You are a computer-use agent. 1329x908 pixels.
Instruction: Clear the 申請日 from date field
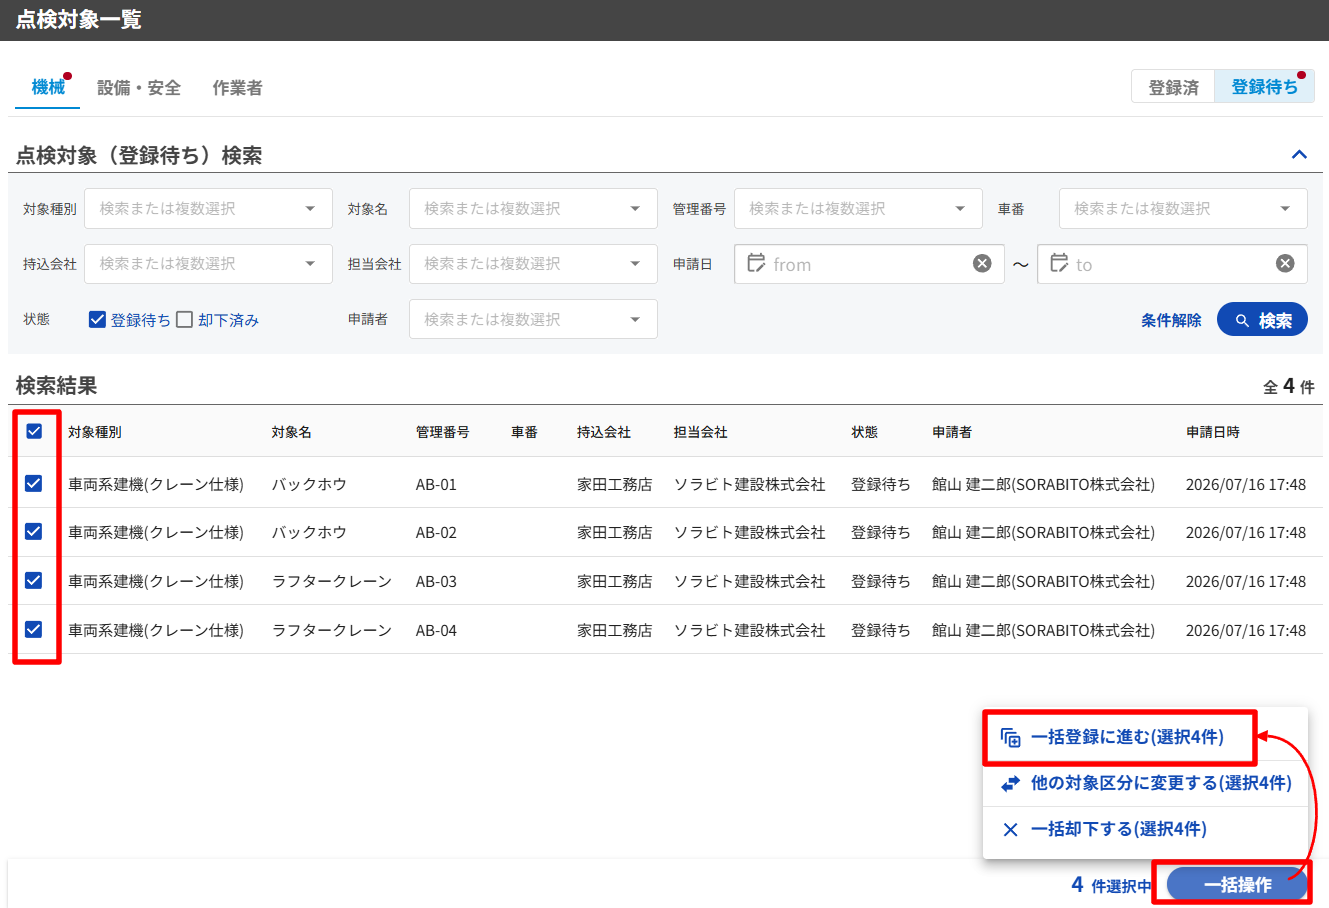tap(982, 263)
